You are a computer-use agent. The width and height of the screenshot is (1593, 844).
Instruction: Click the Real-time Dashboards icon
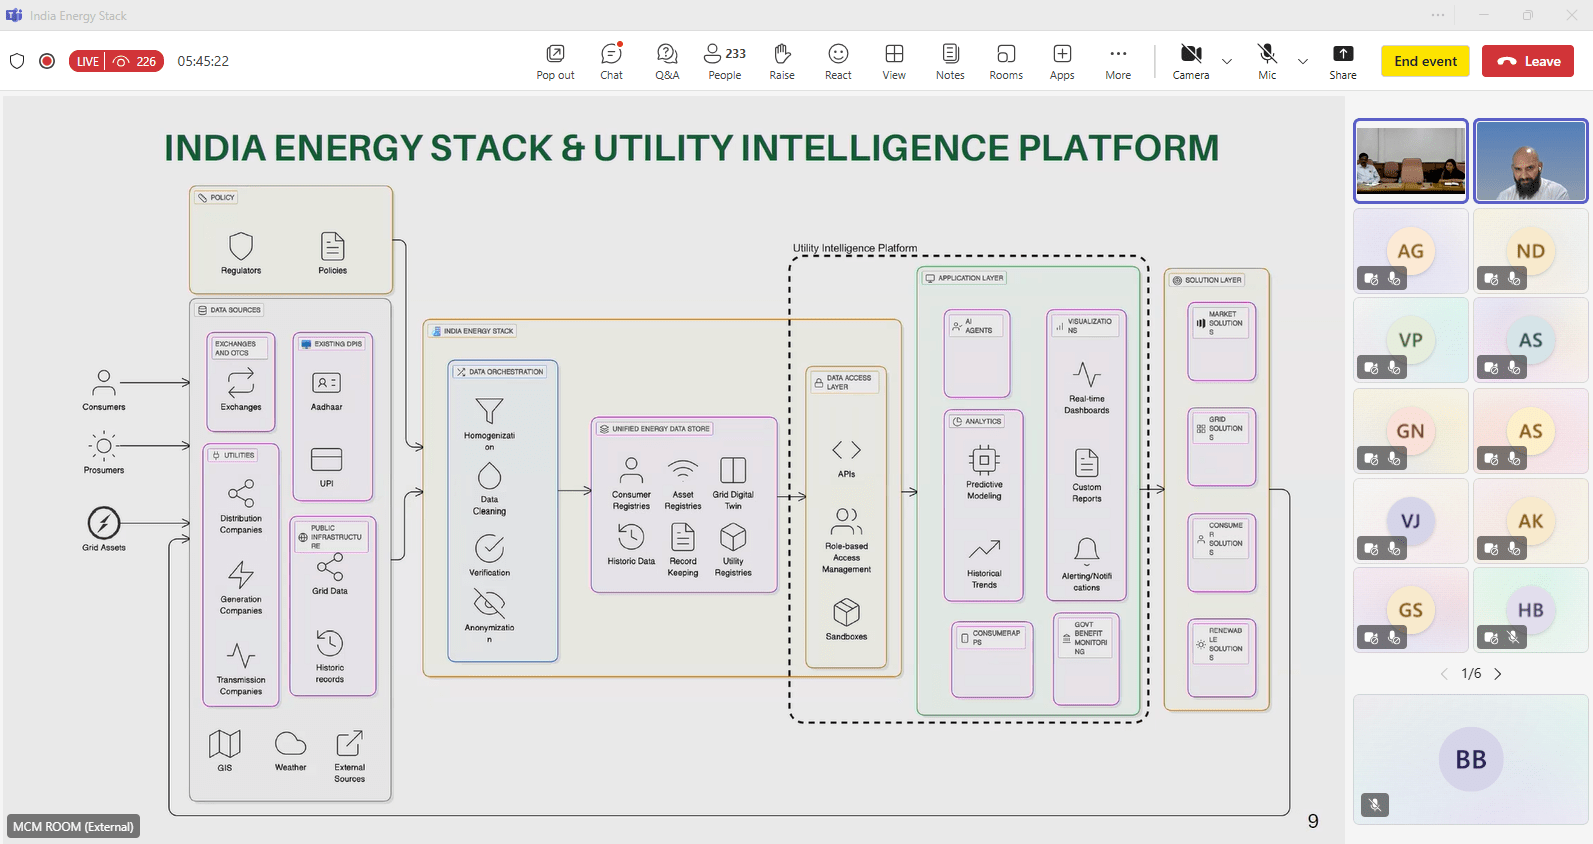click(x=1087, y=375)
